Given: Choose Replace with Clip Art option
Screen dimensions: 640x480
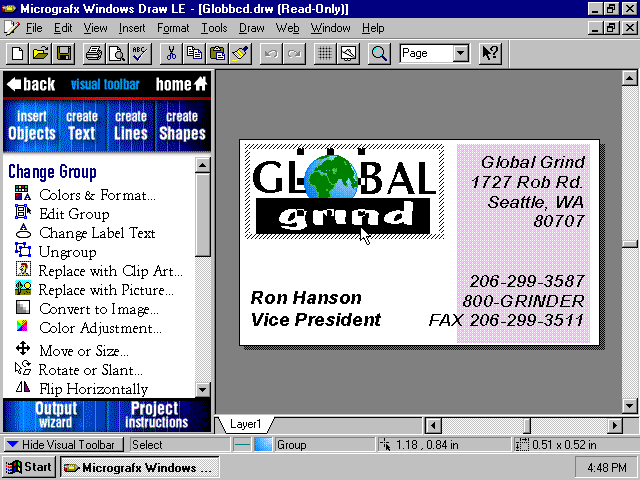Looking at the screenshot, I should click(x=99, y=271).
